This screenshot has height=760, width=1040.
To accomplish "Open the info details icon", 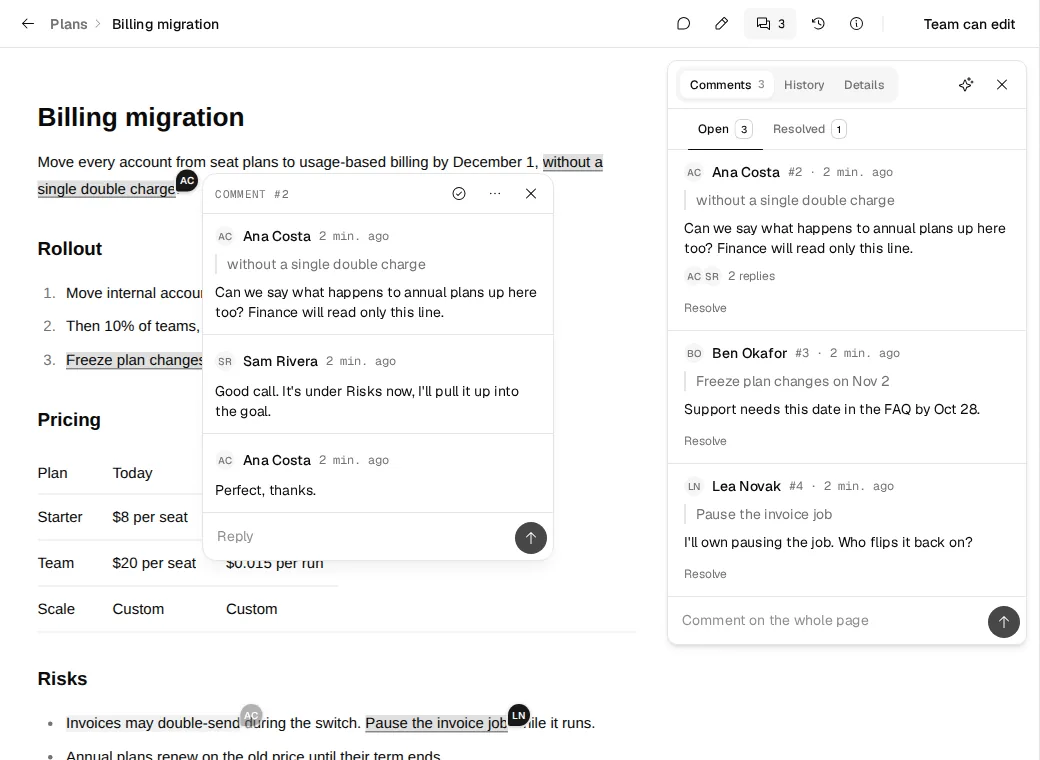I will tap(856, 24).
